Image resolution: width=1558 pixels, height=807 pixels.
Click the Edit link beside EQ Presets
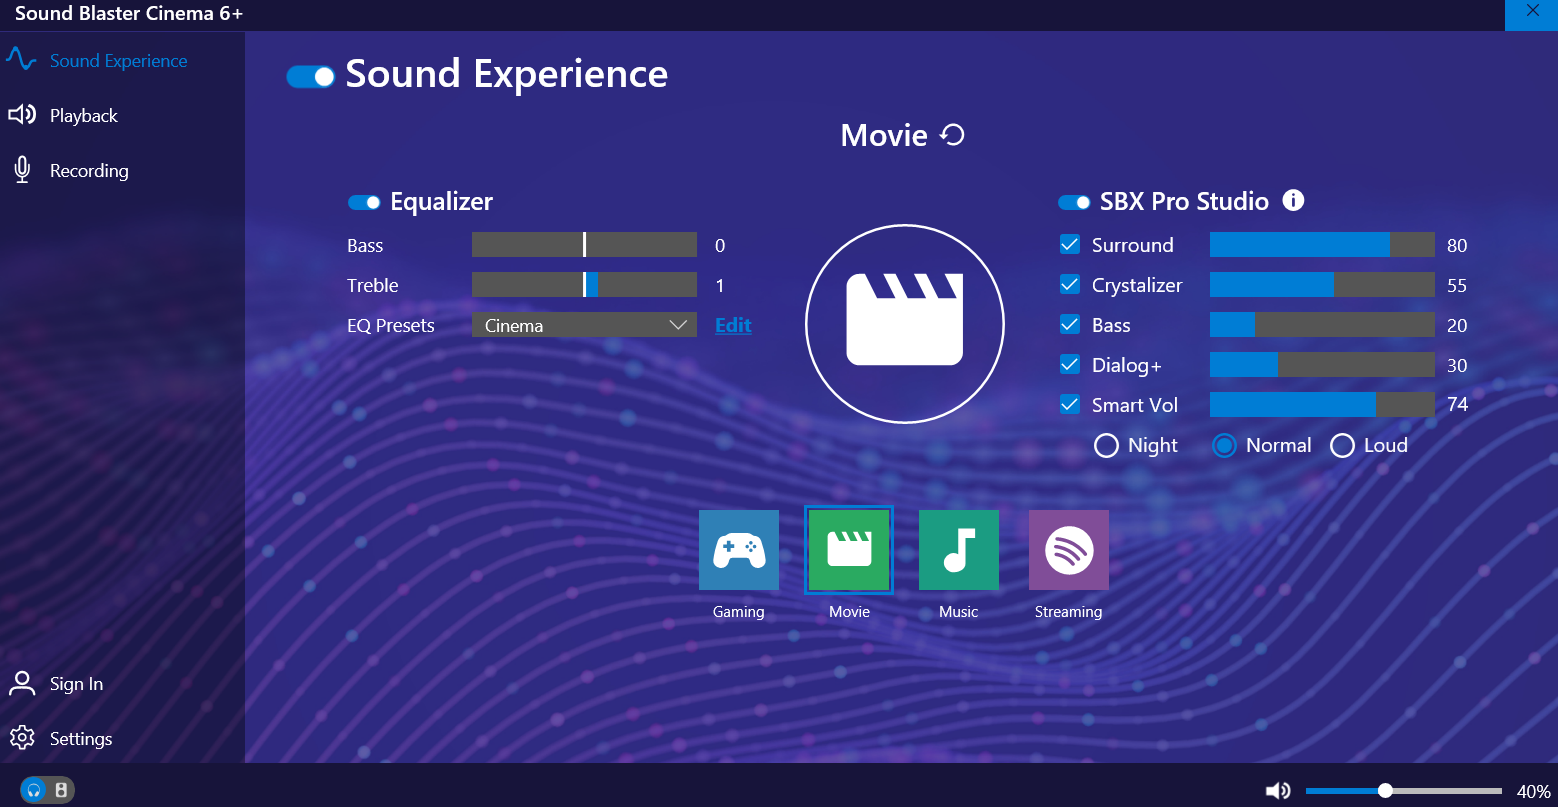[x=733, y=325]
